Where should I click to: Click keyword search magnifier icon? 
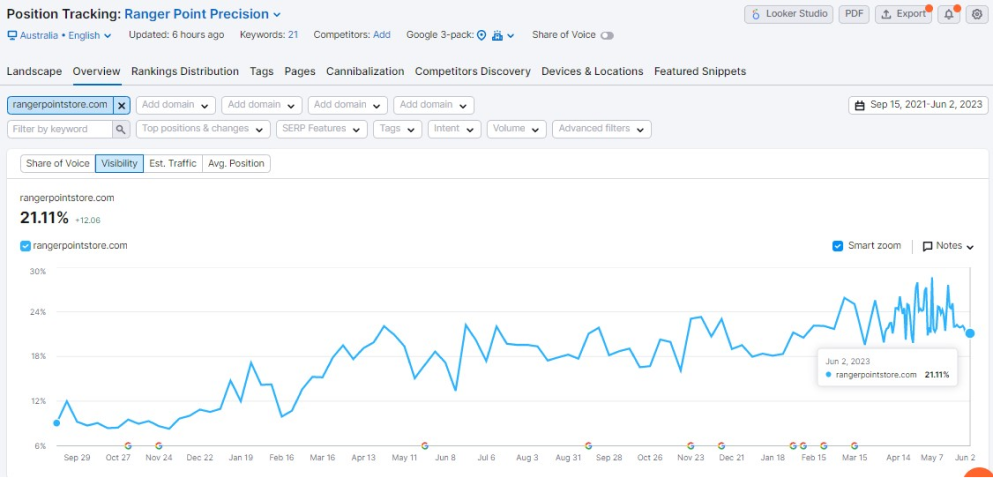(120, 129)
